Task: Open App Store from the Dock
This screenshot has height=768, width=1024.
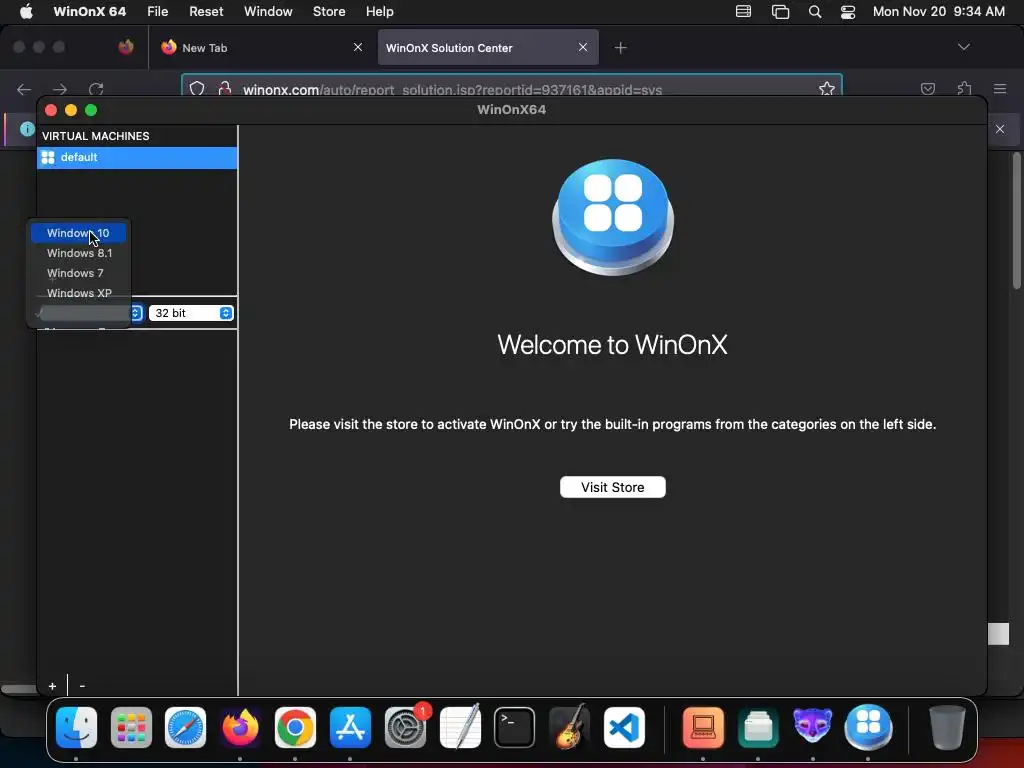Action: (x=350, y=728)
